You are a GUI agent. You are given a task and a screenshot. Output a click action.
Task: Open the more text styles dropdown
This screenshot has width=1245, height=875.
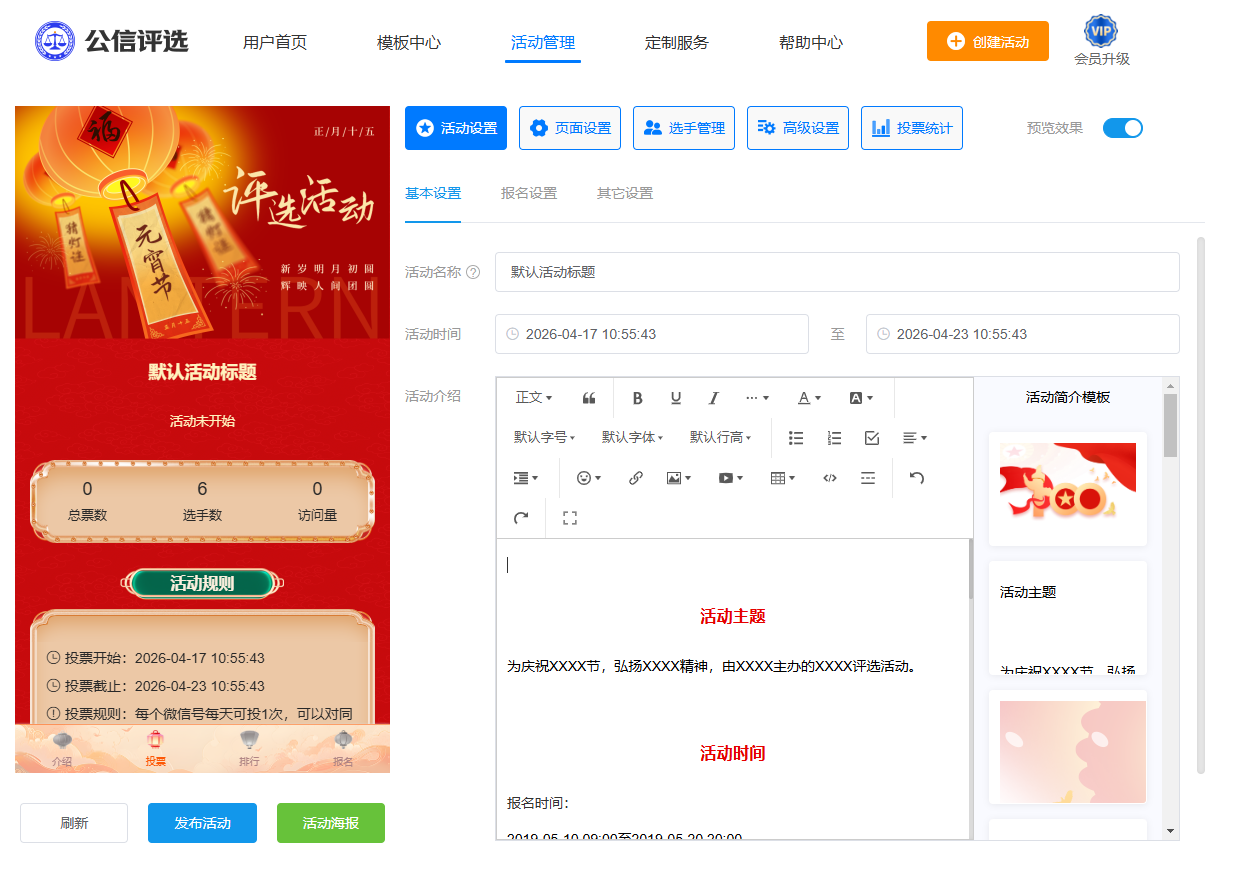pos(758,398)
